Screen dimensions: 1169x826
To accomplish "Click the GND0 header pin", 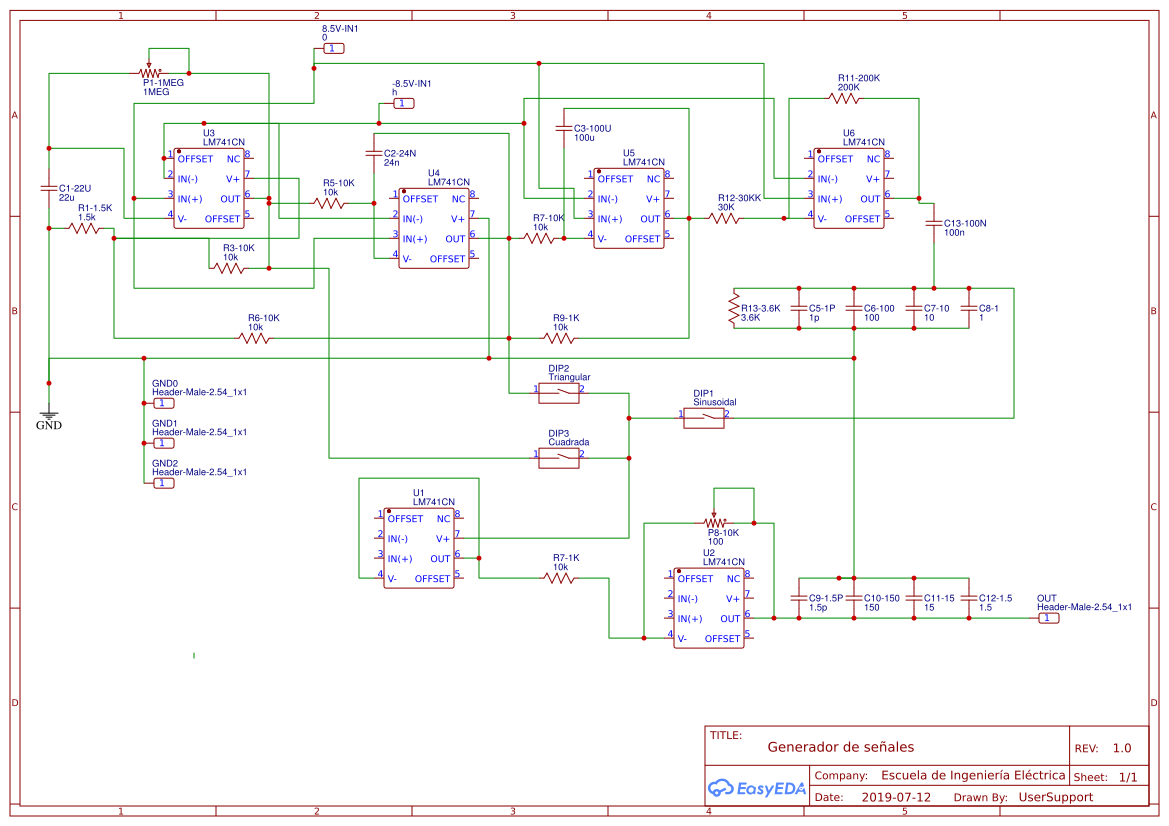I will (163, 403).
